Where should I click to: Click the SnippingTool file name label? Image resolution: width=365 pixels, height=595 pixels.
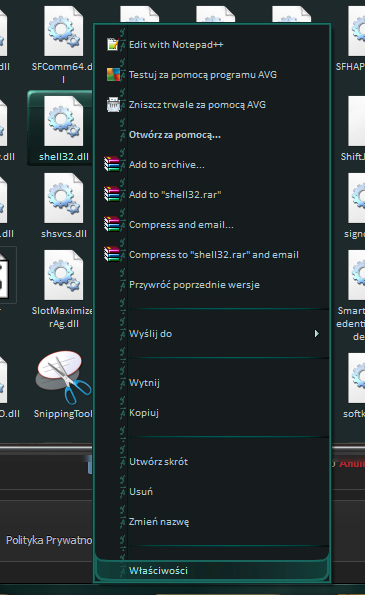(x=63, y=414)
